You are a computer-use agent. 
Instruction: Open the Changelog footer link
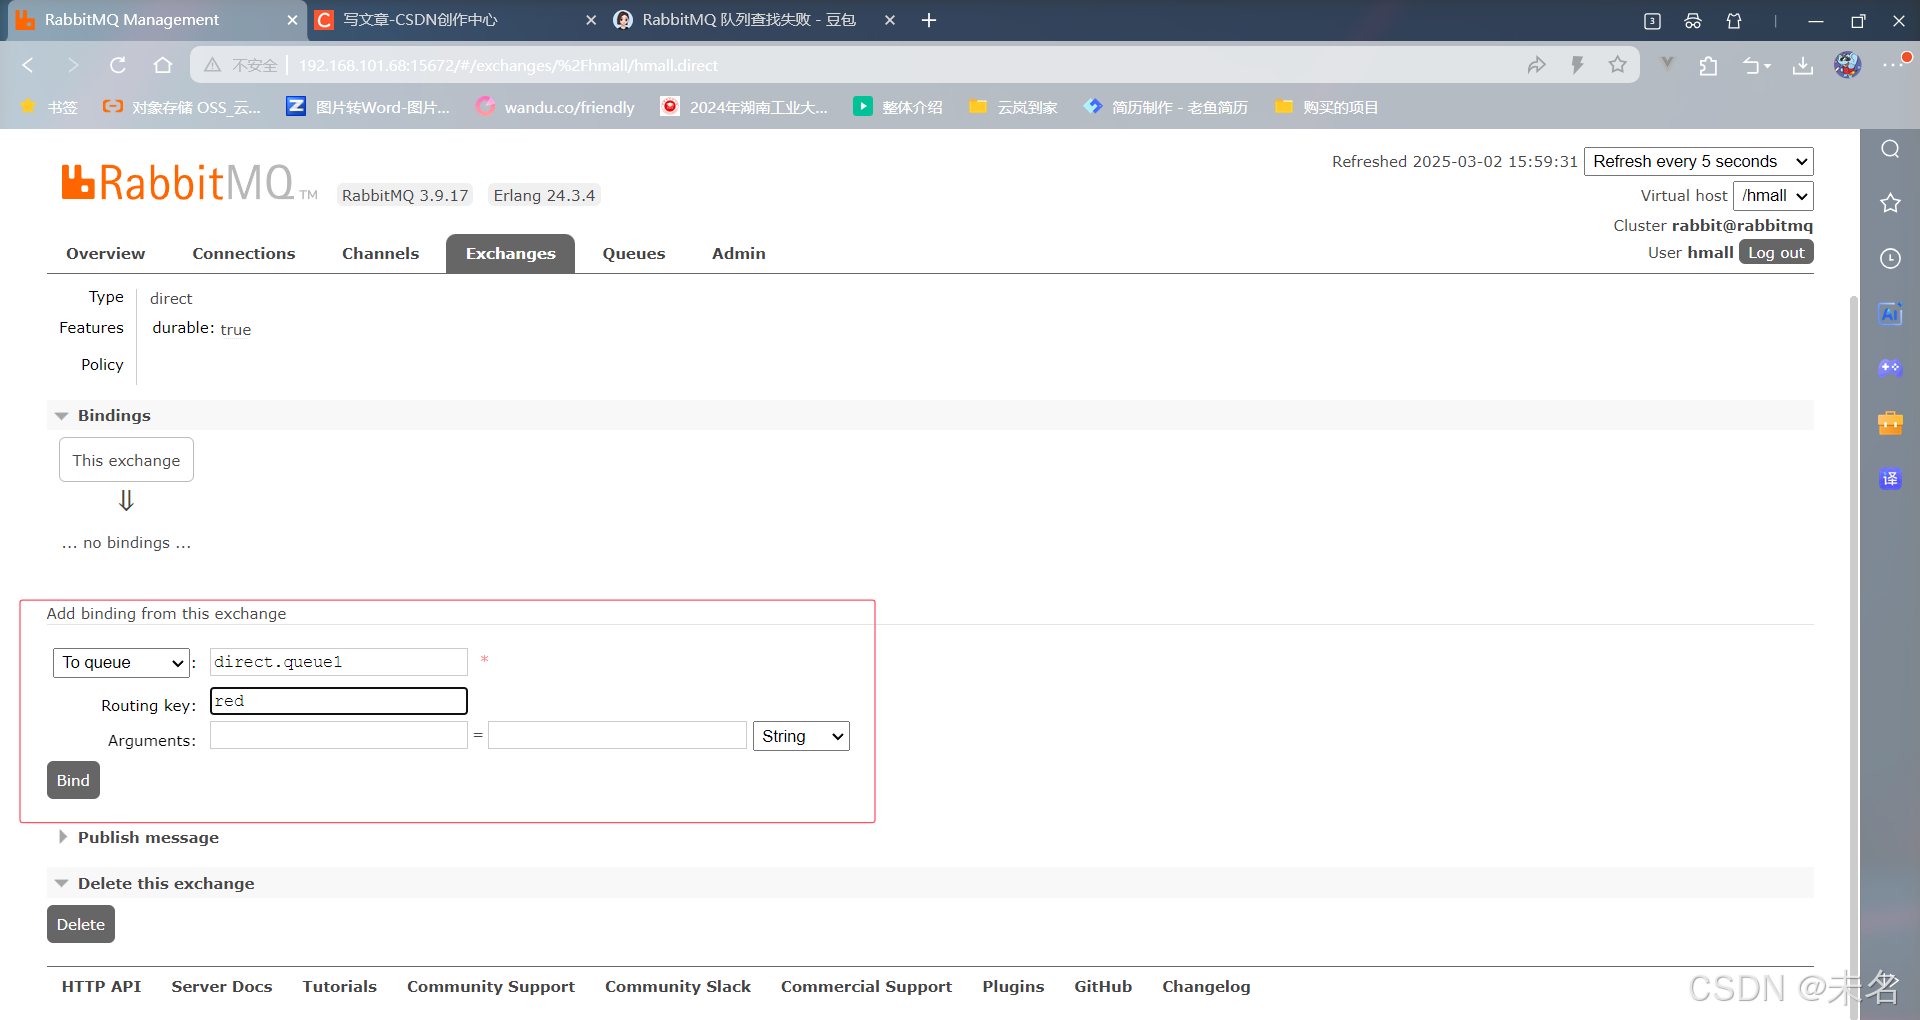tap(1206, 986)
